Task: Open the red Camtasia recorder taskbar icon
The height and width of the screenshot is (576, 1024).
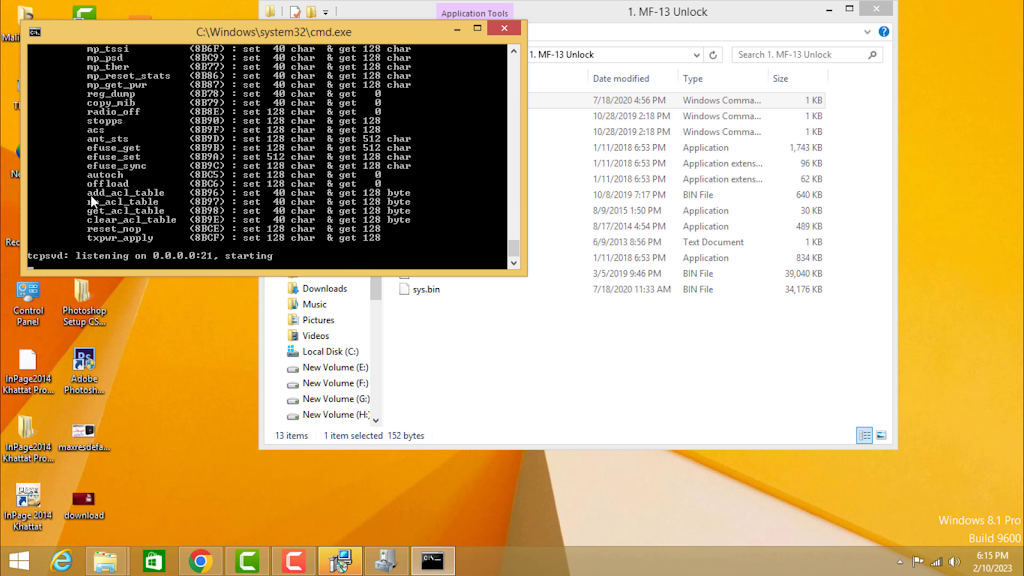Action: [294, 561]
